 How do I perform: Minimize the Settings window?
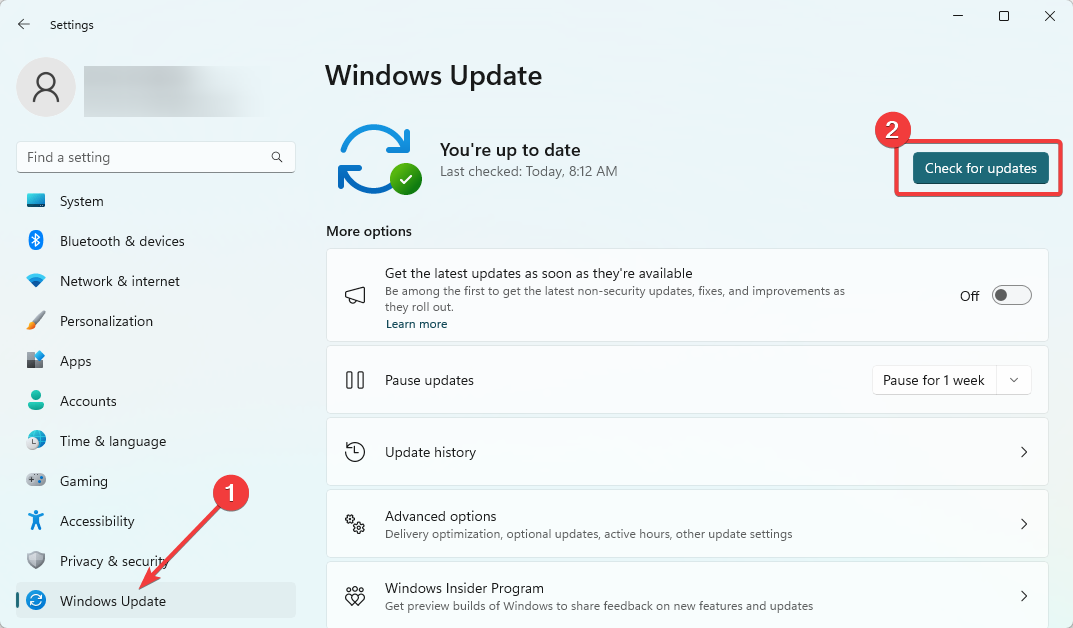pos(958,16)
